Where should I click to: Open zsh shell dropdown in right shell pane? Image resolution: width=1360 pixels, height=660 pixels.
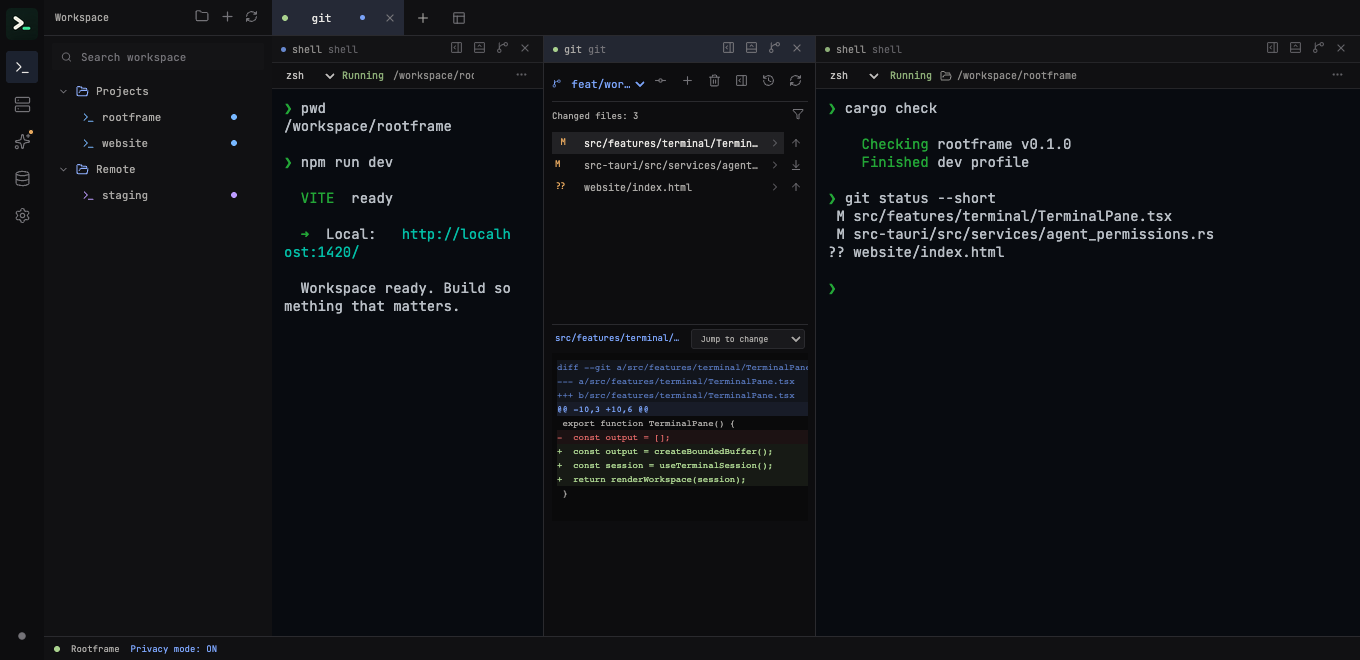tap(852, 75)
